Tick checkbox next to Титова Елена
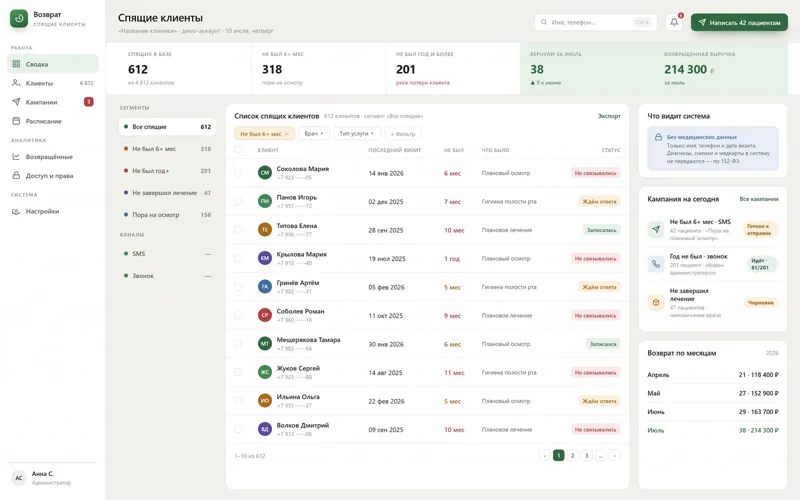Viewport: 800px width, 500px height. point(238,230)
